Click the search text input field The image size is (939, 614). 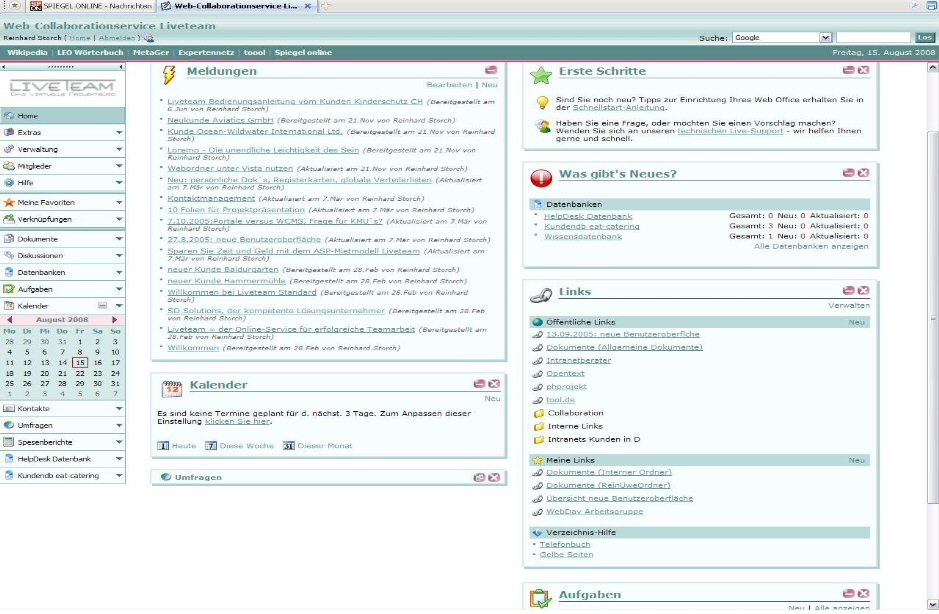click(873, 37)
